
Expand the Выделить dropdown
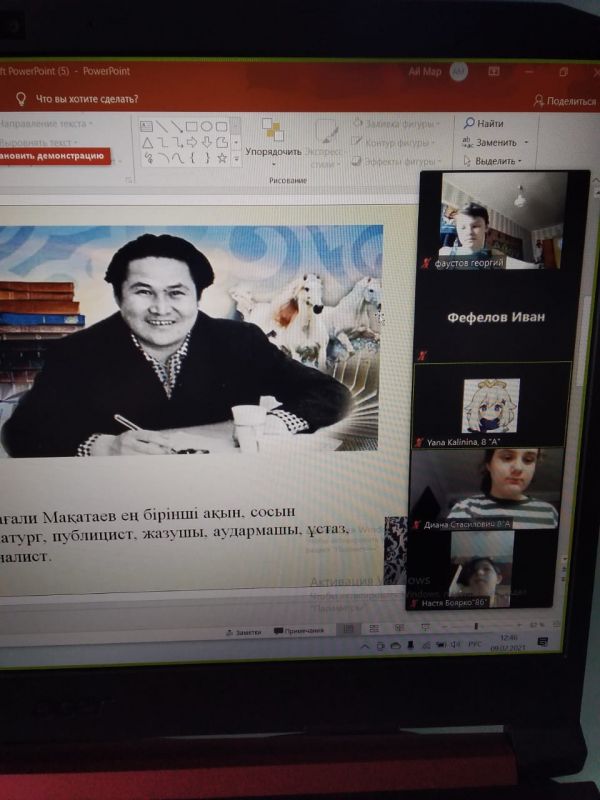[521, 160]
